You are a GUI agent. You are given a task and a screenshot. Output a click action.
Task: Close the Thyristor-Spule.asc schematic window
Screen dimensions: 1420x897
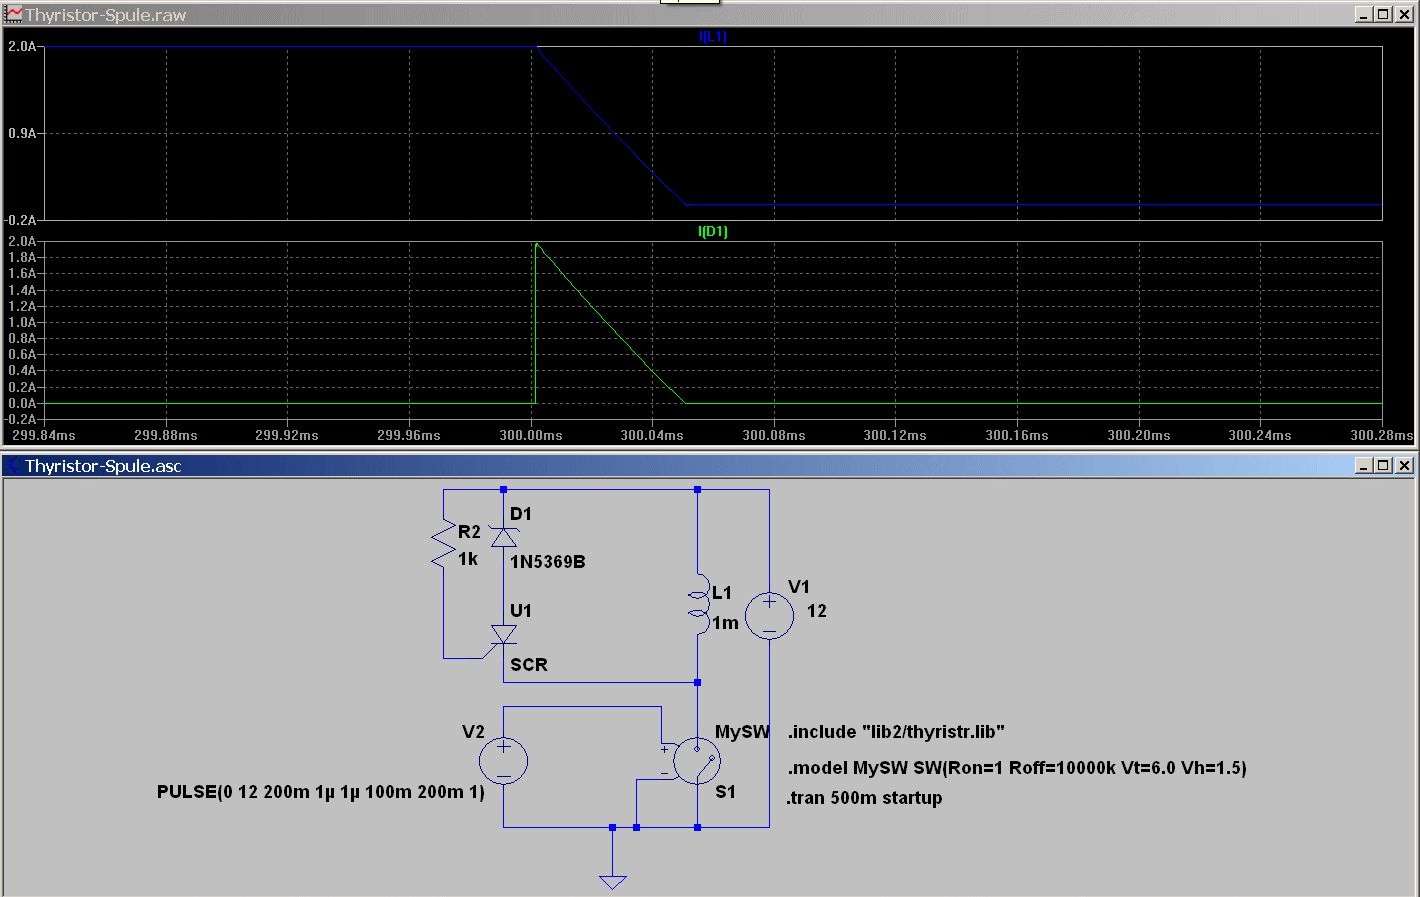coord(1404,465)
